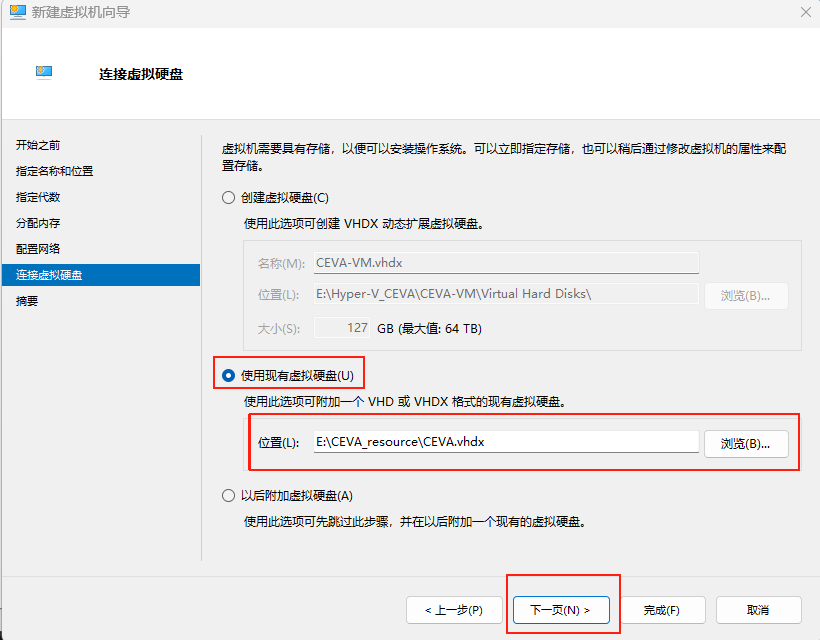The height and width of the screenshot is (640, 820).
Task: Click the intro paragraph about 虚拟机需要具有存储
Action: pos(504,157)
